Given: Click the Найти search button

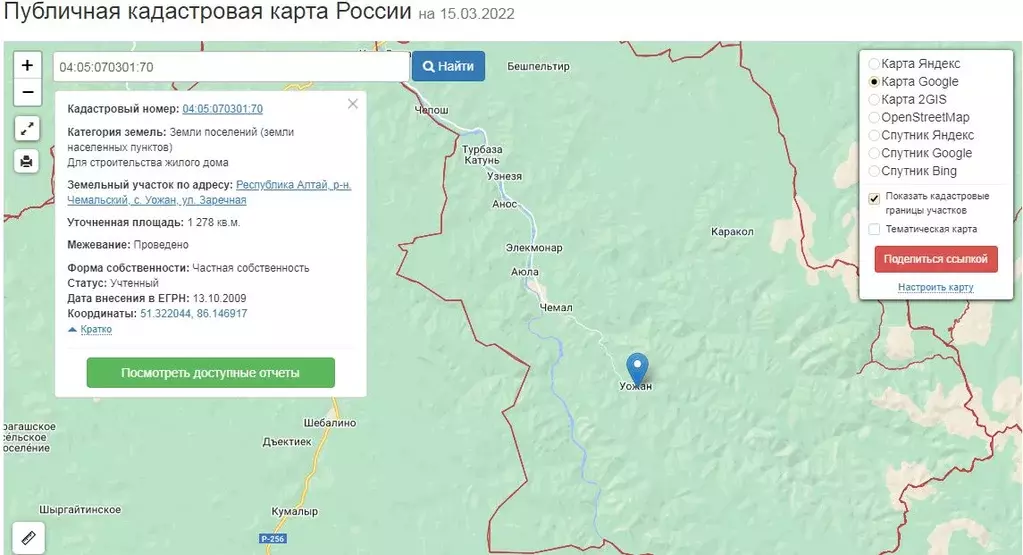Looking at the screenshot, I should (448, 66).
